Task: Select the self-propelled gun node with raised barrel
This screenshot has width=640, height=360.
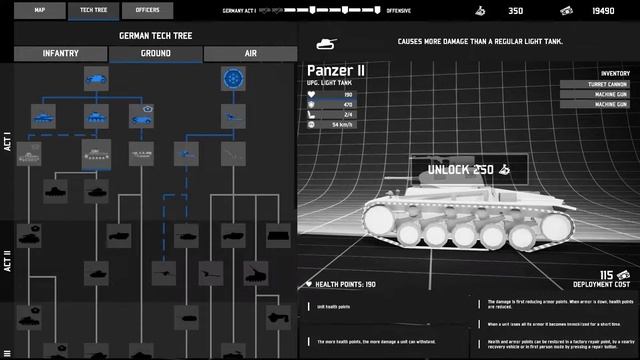Action: (x=256, y=273)
